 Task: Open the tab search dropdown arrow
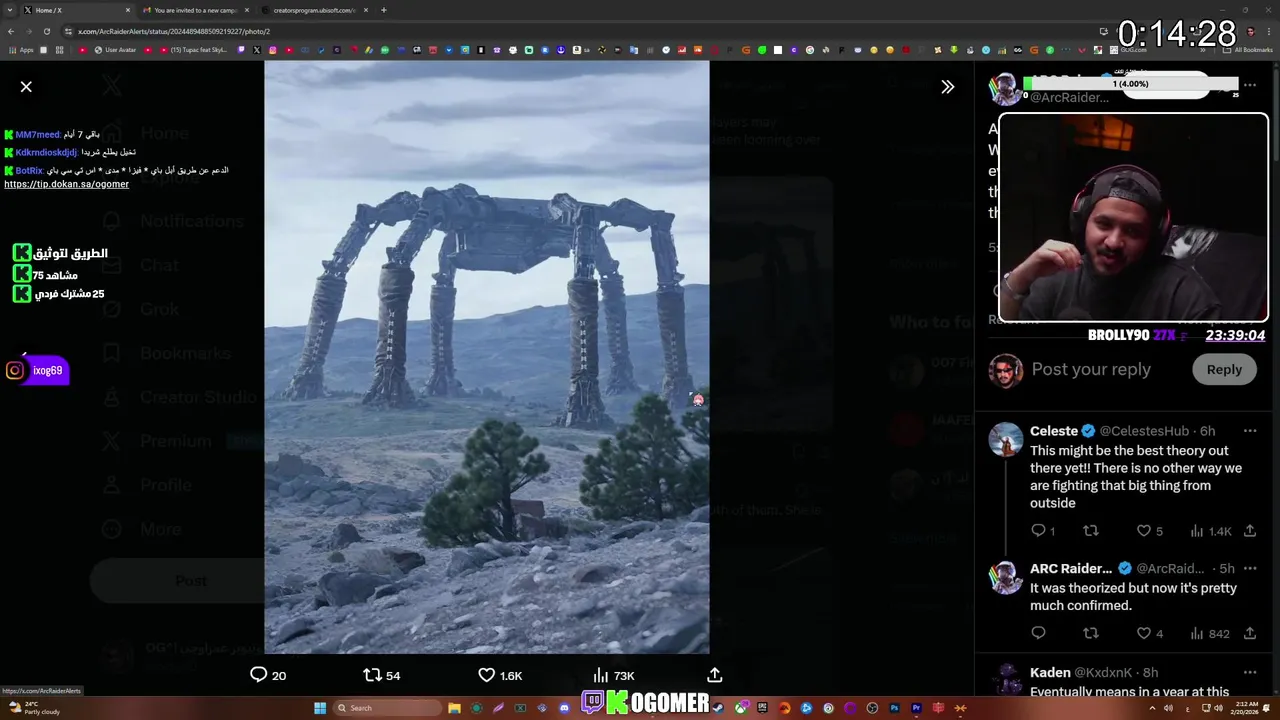point(9,10)
